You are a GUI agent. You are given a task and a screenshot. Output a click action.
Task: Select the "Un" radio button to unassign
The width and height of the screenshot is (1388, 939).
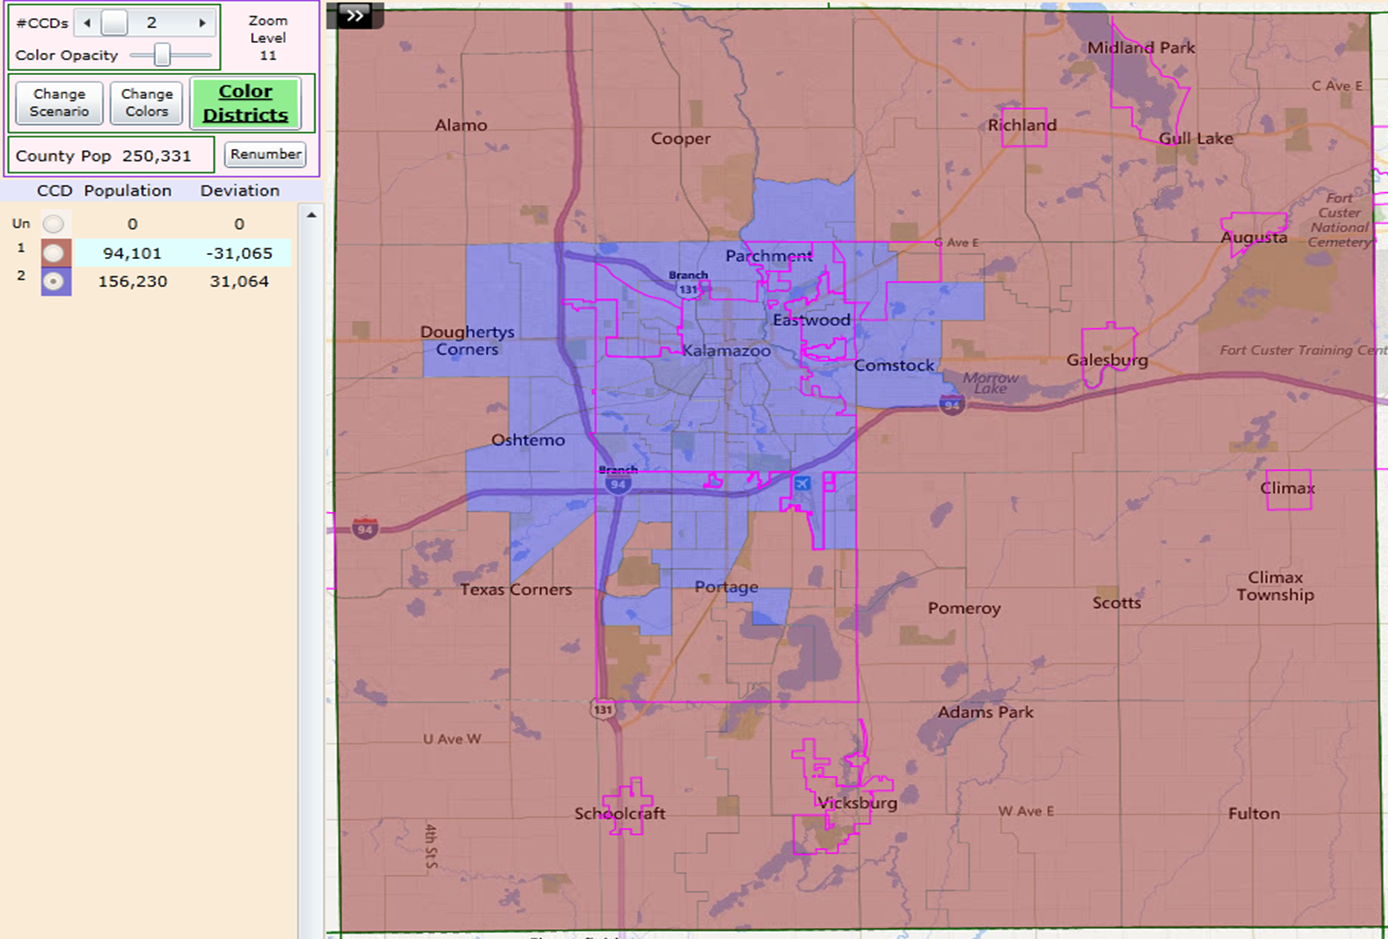[x=52, y=223]
